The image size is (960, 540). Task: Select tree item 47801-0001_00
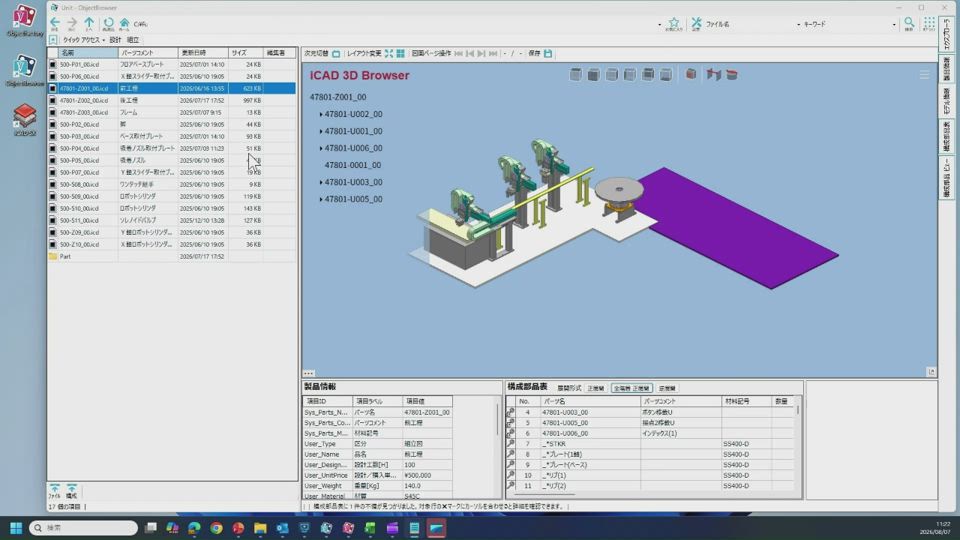353,165
